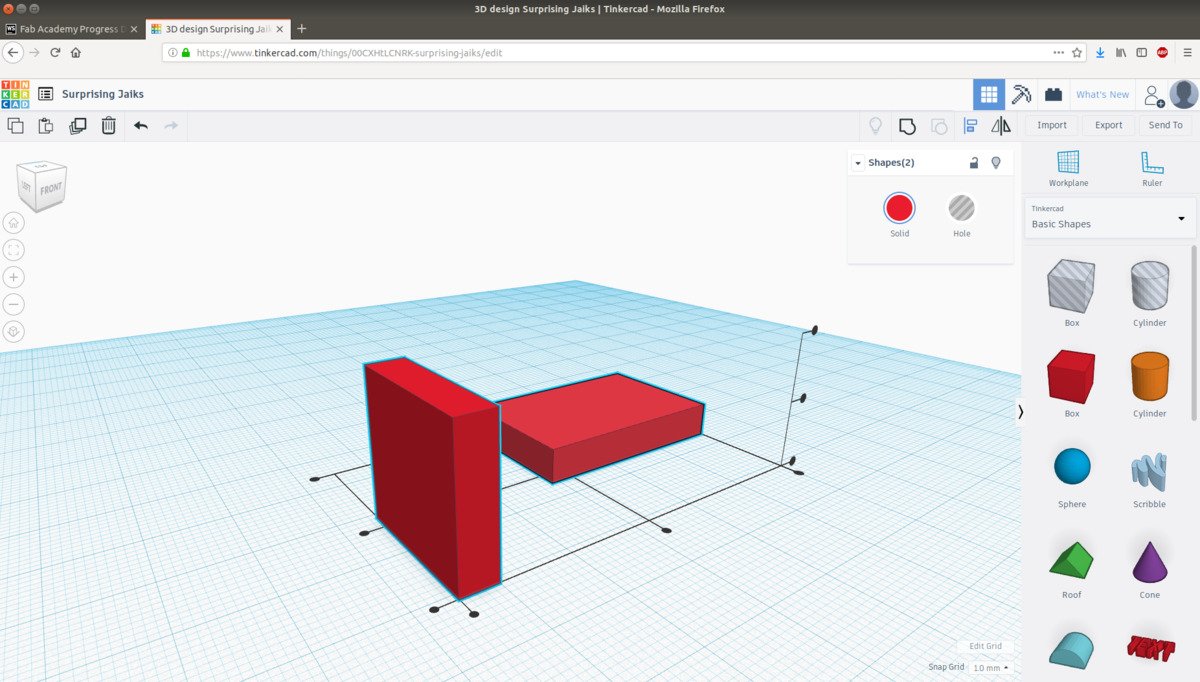Viewport: 1200px width, 682px height.
Task: Bookmark this page with the star icon
Action: click(x=1076, y=52)
